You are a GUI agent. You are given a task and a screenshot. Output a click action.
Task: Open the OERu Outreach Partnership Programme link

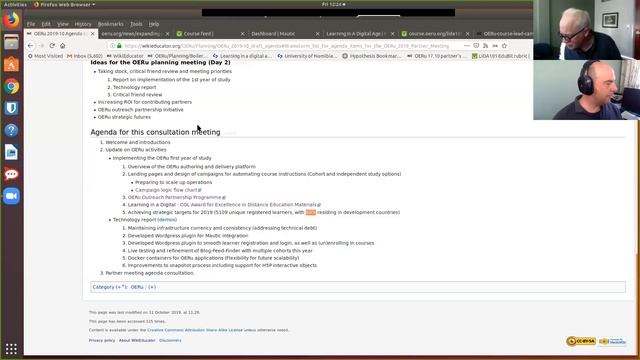coord(176,197)
